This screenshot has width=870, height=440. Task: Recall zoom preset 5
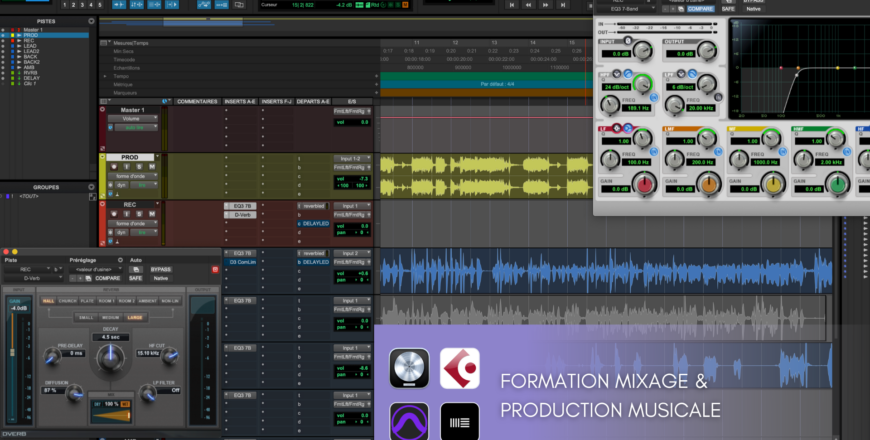(100, 5)
